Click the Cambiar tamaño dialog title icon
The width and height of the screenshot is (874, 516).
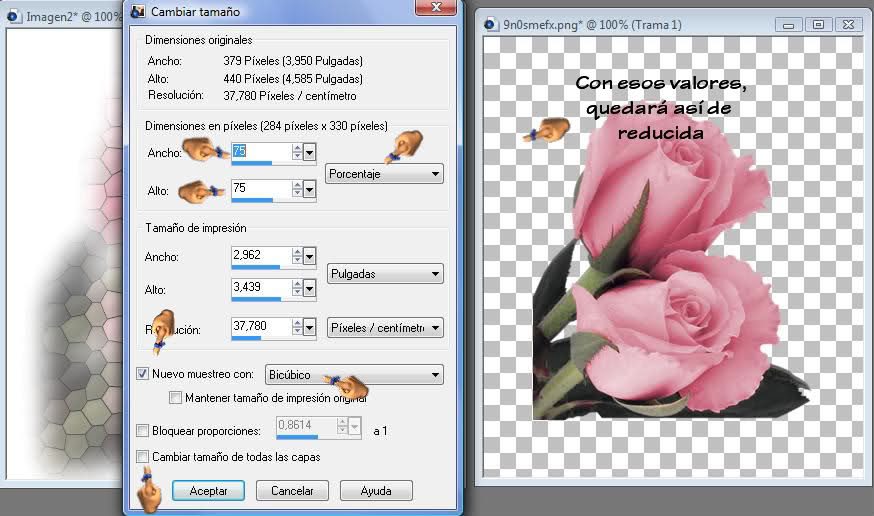coord(138,11)
